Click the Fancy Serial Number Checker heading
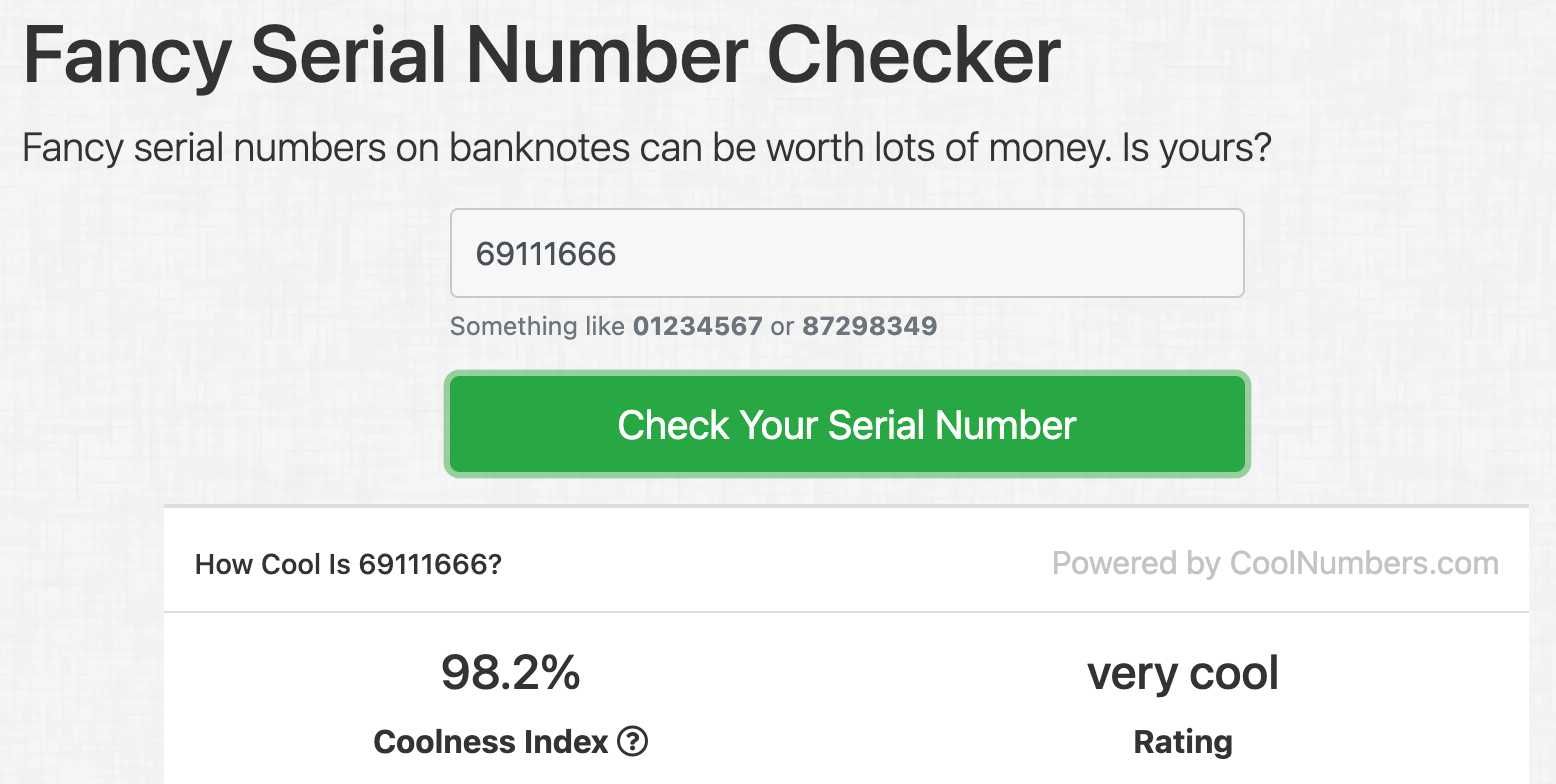1556x784 pixels. pos(541,55)
